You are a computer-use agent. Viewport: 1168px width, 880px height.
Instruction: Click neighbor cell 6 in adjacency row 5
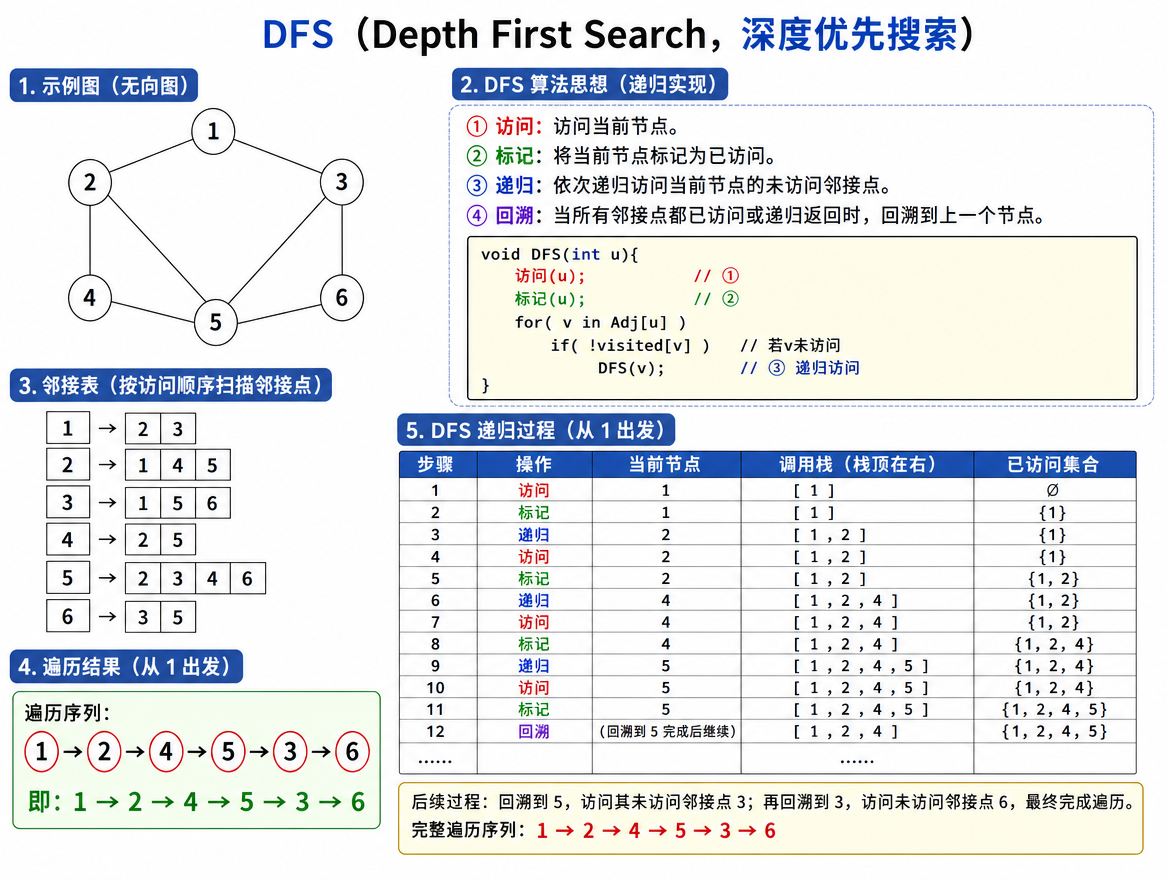pyautogui.click(x=247, y=578)
